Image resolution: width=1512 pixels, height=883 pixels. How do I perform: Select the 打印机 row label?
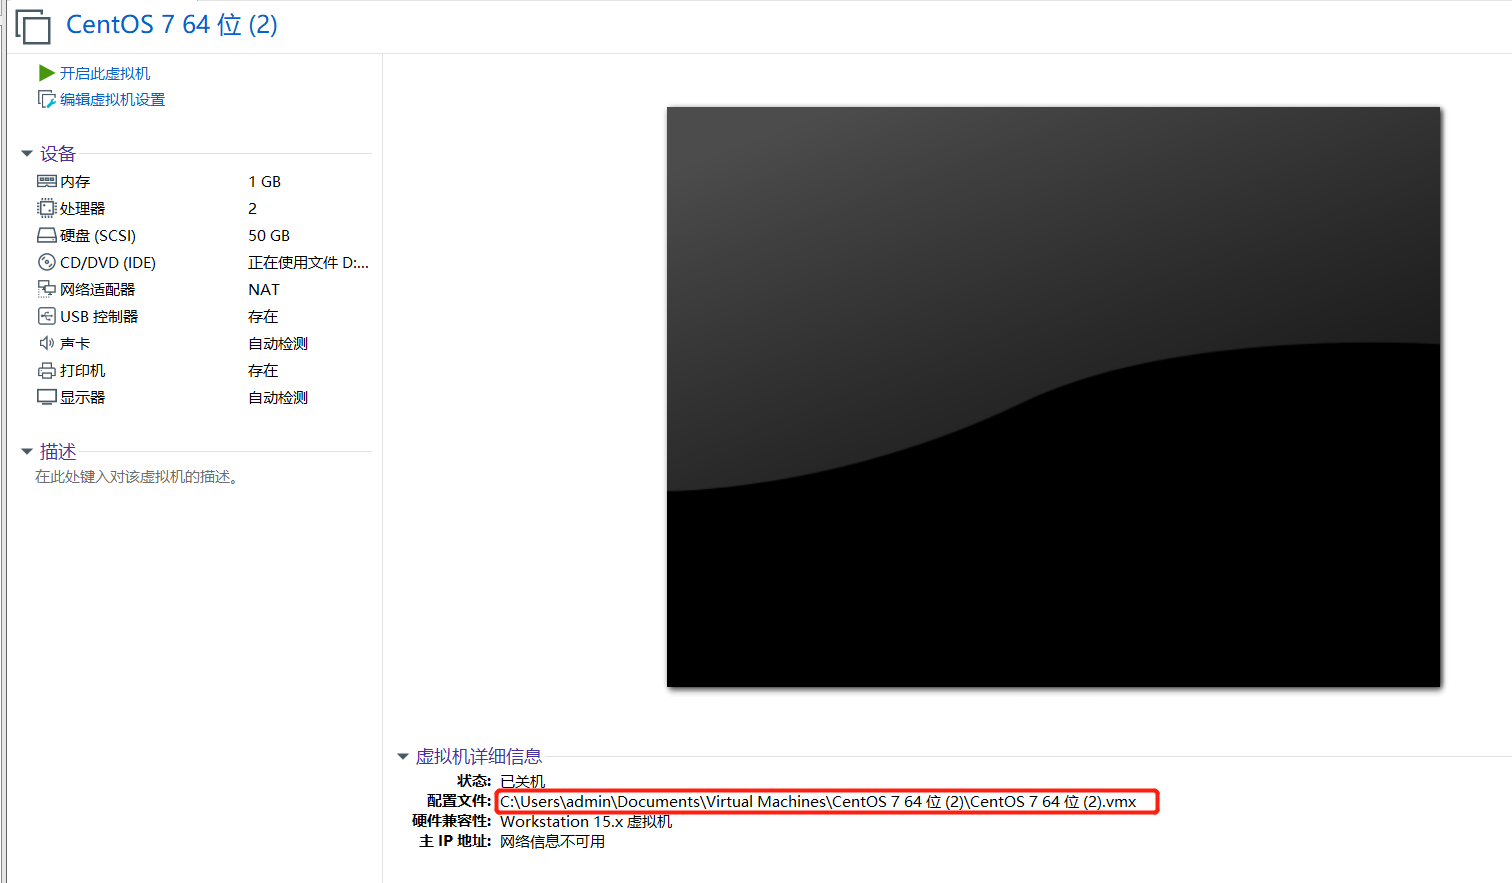[x=82, y=370]
